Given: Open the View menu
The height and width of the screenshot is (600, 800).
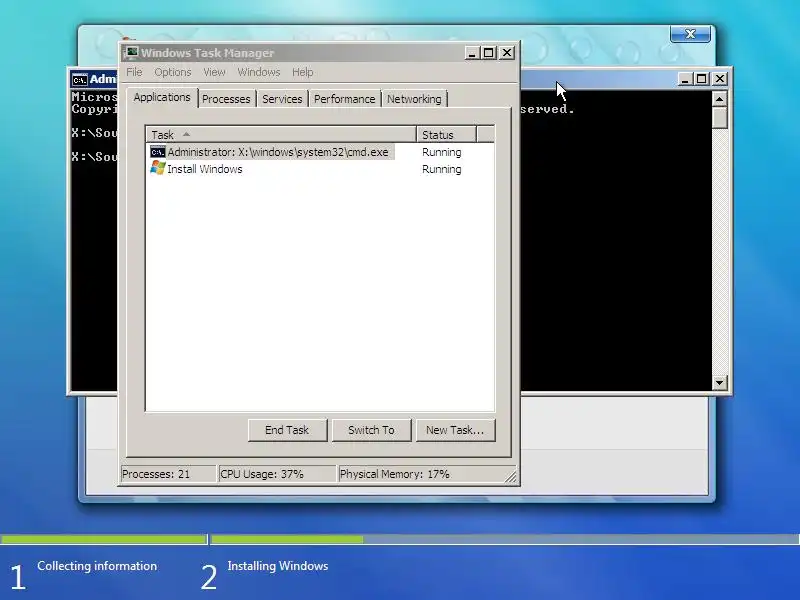Looking at the screenshot, I should tap(214, 72).
